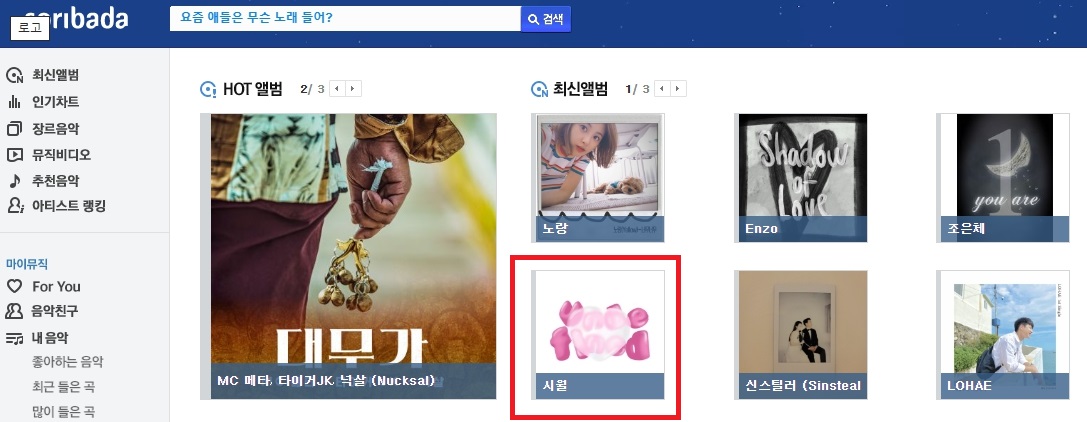This screenshot has width=1087, height=422.
Task: Open 좋아하는 음악 link
Action: tap(67, 362)
